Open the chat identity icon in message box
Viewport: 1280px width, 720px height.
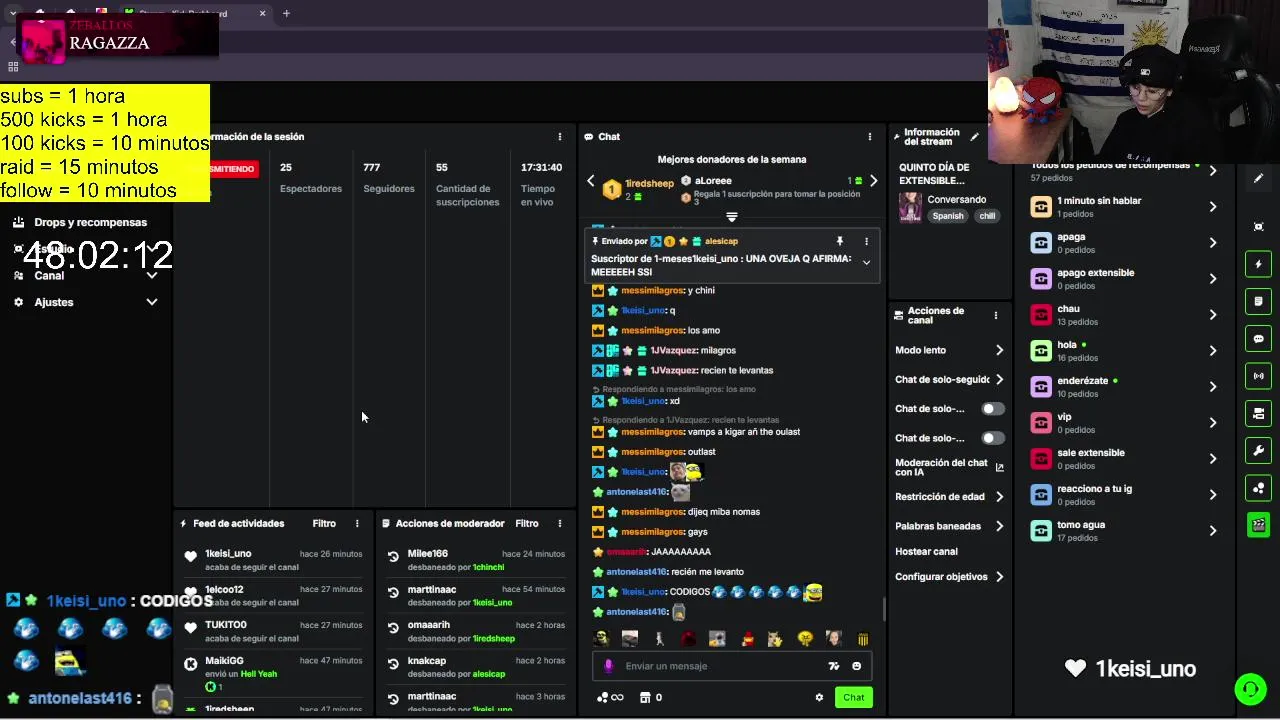coord(608,666)
